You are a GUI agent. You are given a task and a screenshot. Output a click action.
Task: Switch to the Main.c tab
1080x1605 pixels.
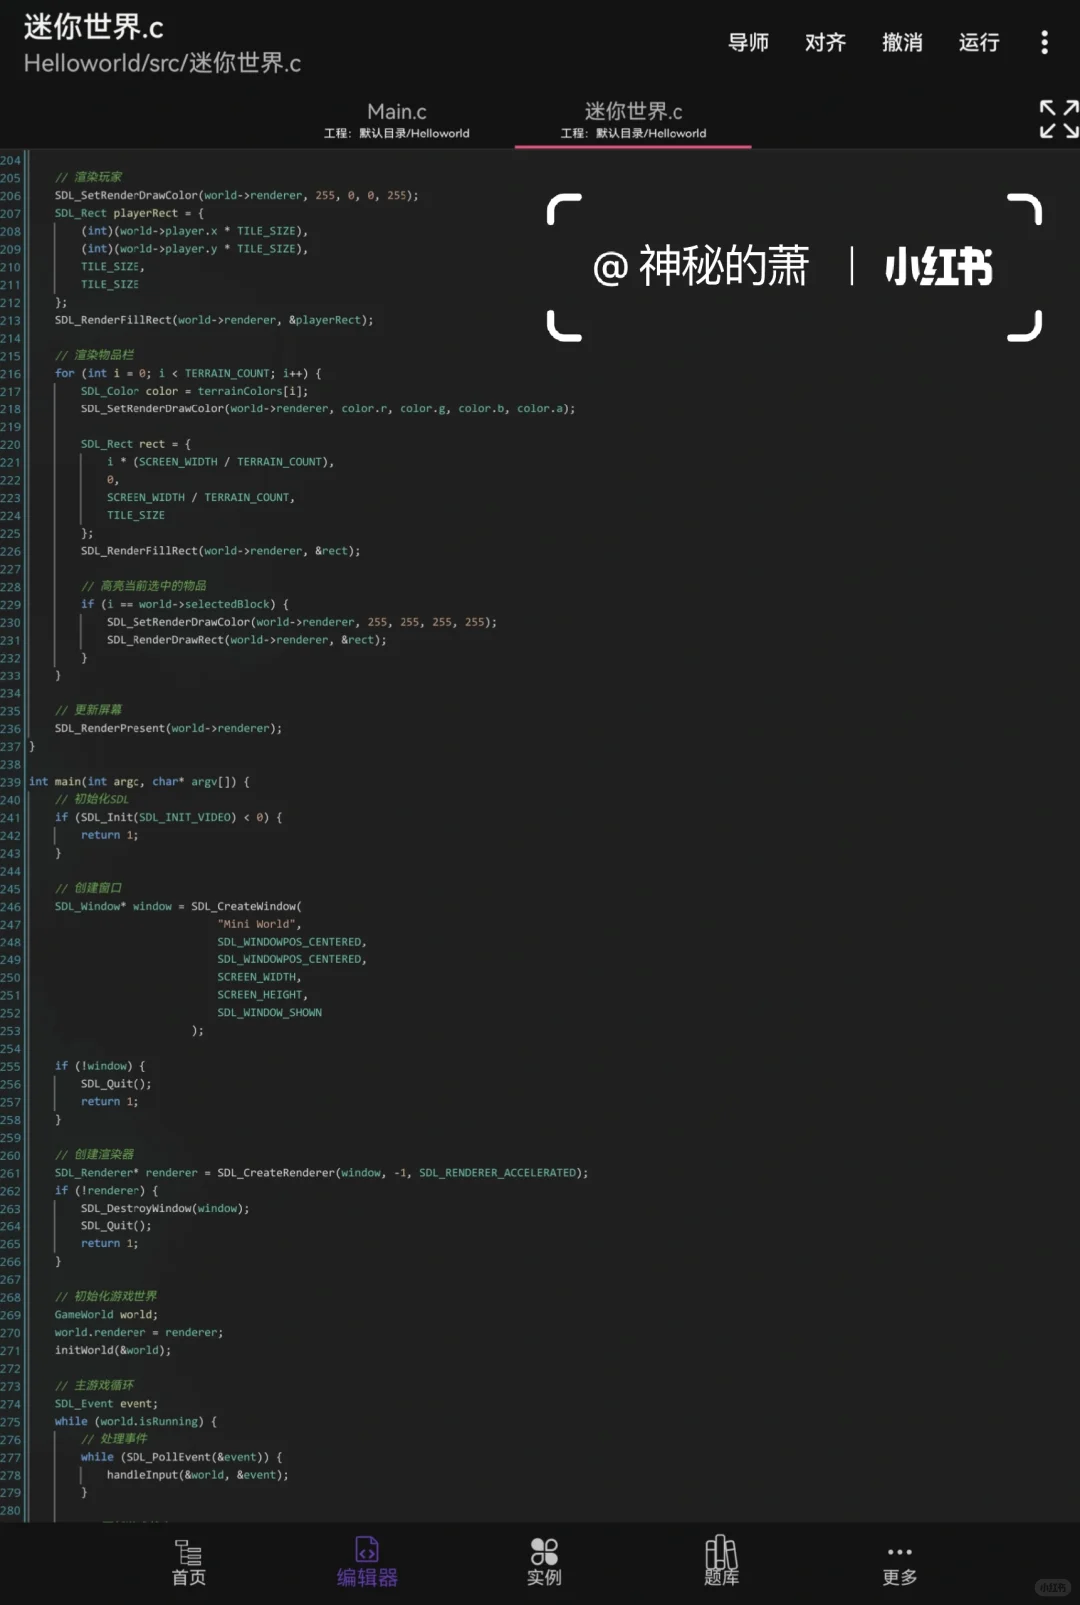(x=396, y=119)
